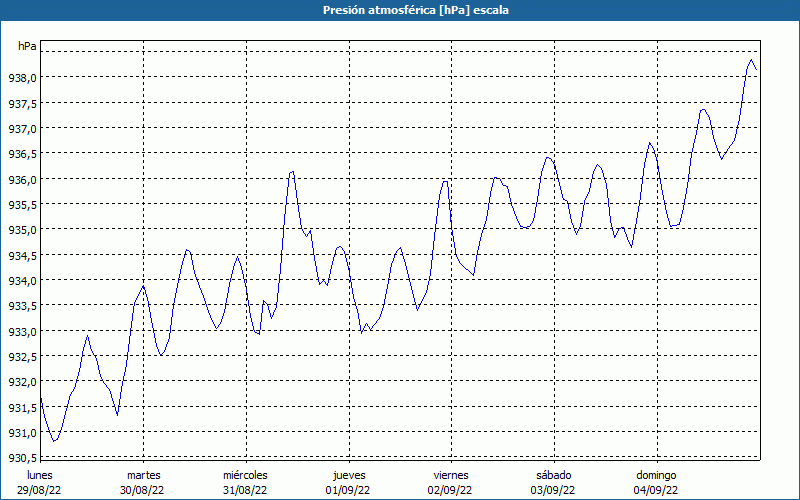
Task: Select the date 29/08/22
Action: point(39,490)
